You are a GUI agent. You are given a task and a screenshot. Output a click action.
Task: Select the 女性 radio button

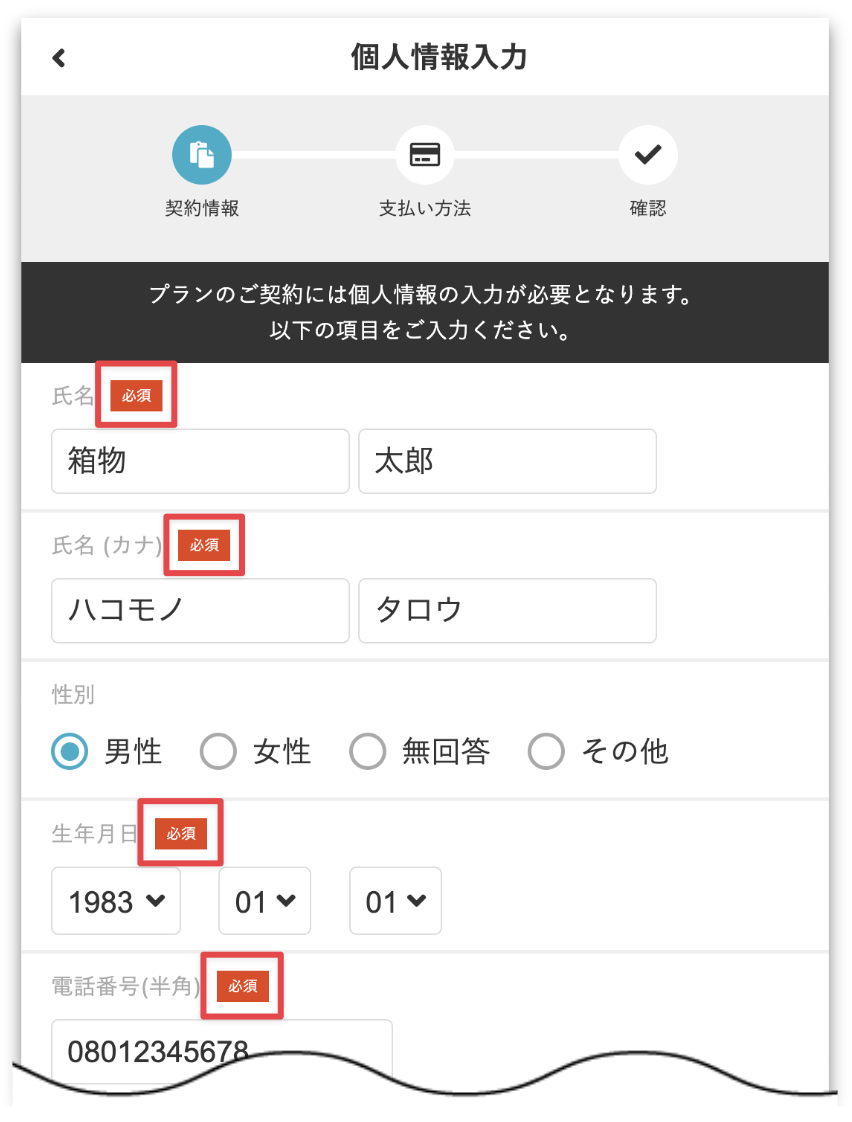[219, 752]
